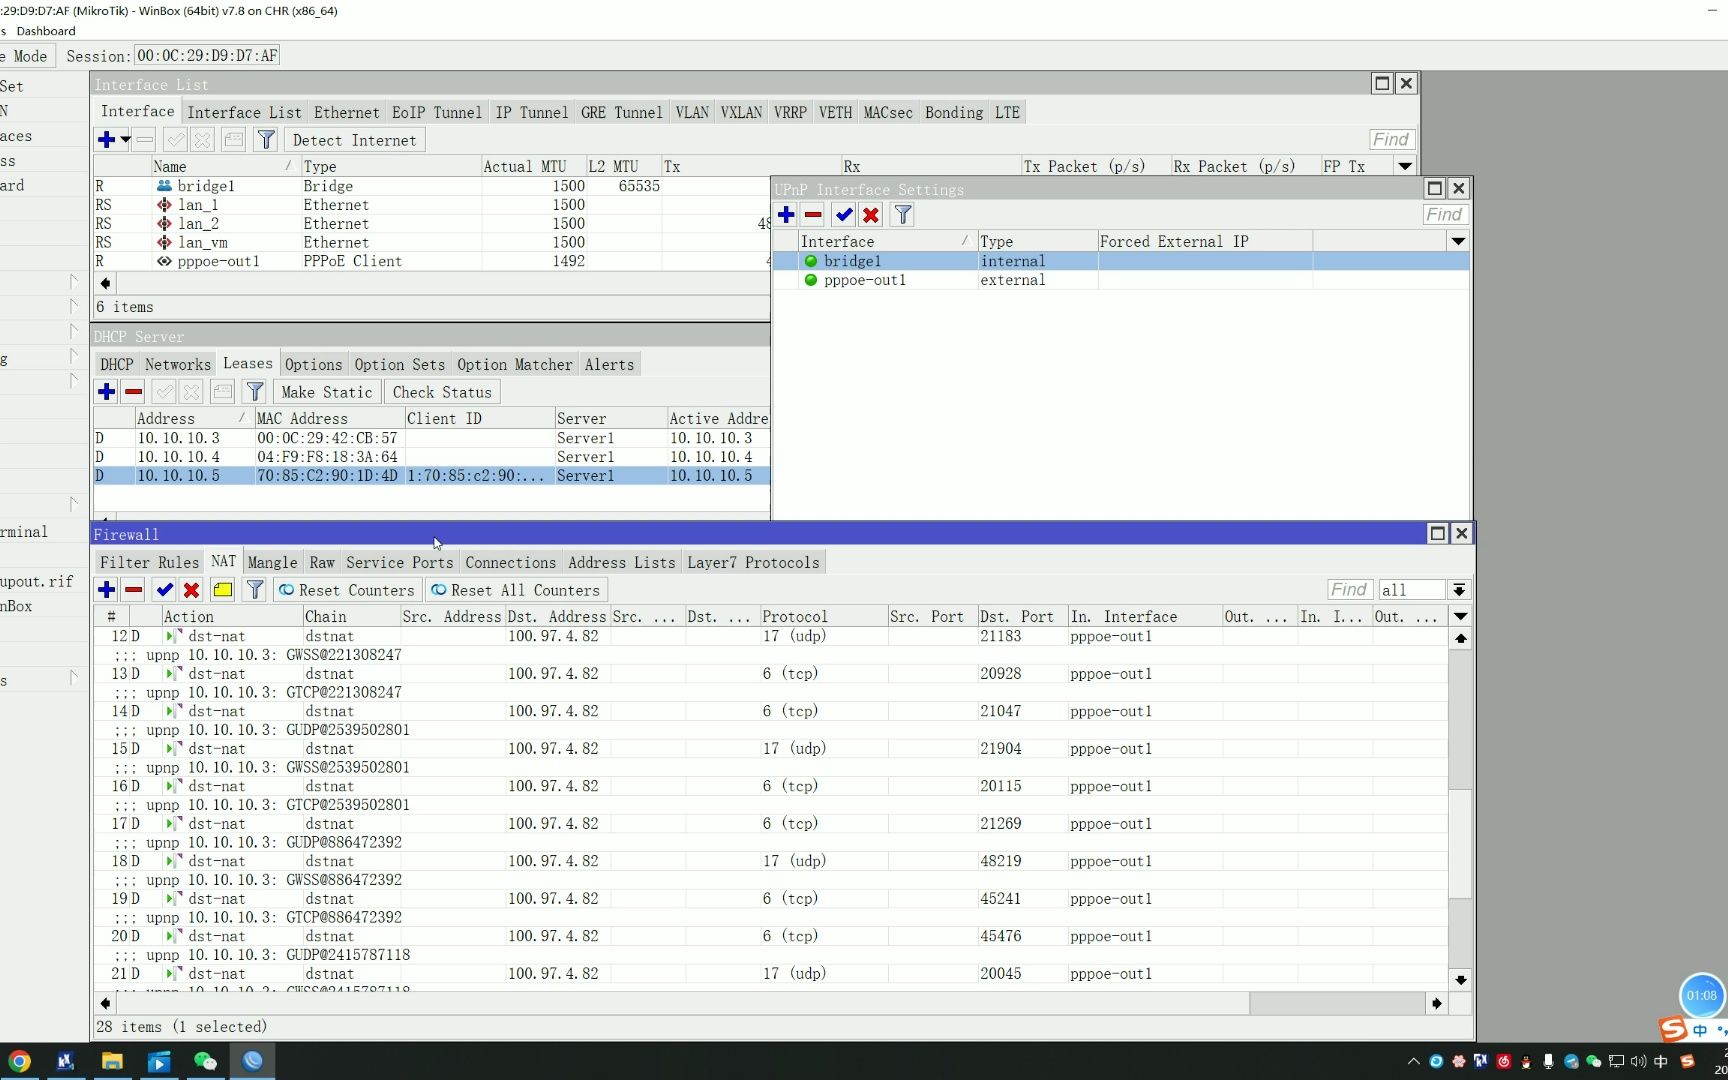Show hidden tray icons chevron
Screen dimensions: 1728x1080
(1413, 1061)
